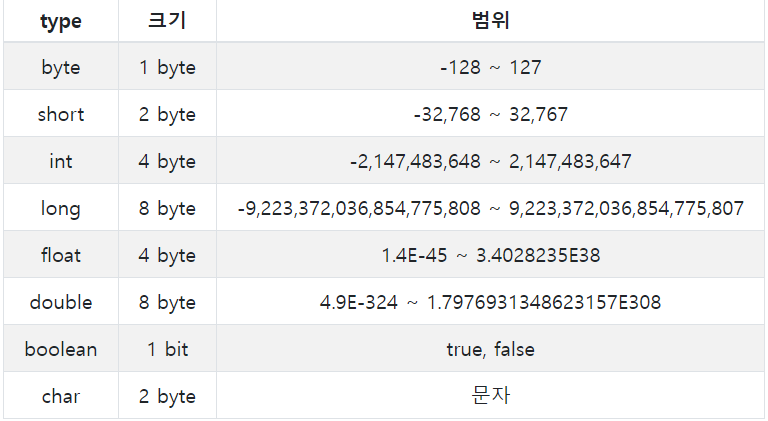
Task: Select the '4.9E-324' double range cell
Action: pyautogui.click(x=490, y=302)
